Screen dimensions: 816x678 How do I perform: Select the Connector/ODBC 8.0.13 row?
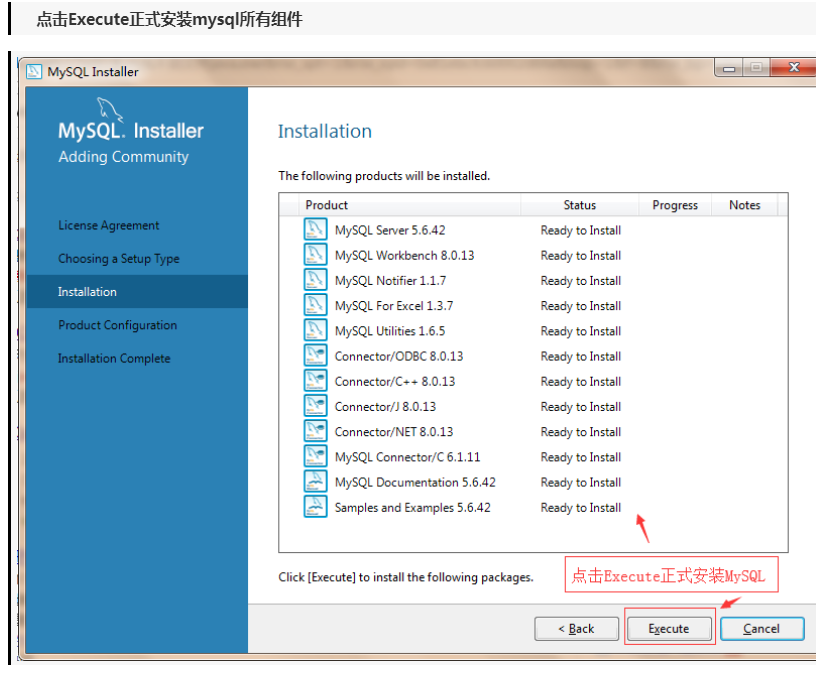(533, 356)
